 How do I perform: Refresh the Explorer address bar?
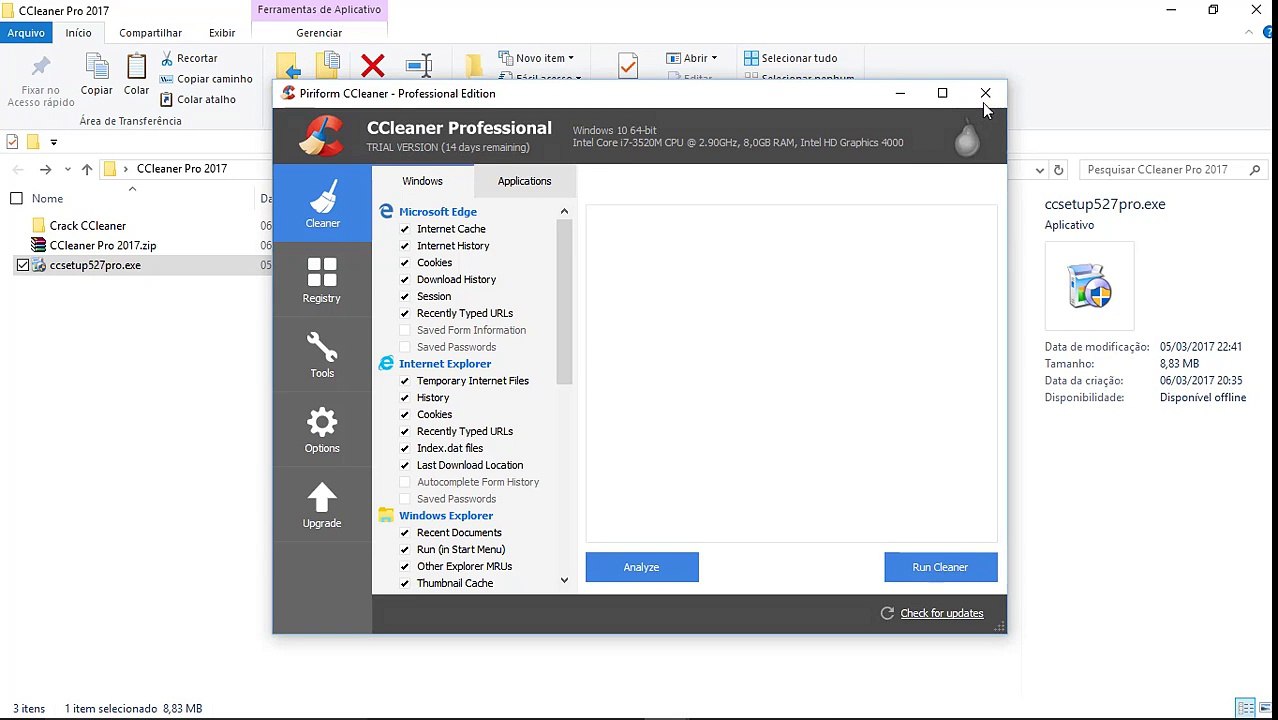pyautogui.click(x=1058, y=169)
